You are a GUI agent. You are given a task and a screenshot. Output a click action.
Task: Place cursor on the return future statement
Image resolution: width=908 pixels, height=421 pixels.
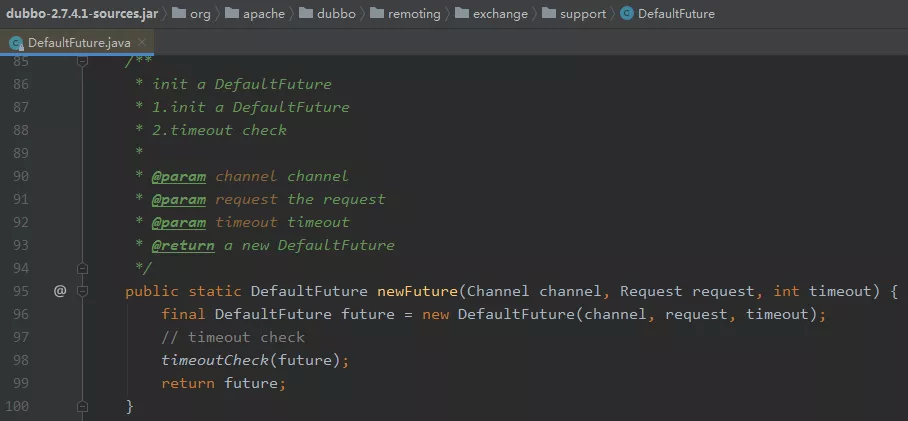coord(224,383)
